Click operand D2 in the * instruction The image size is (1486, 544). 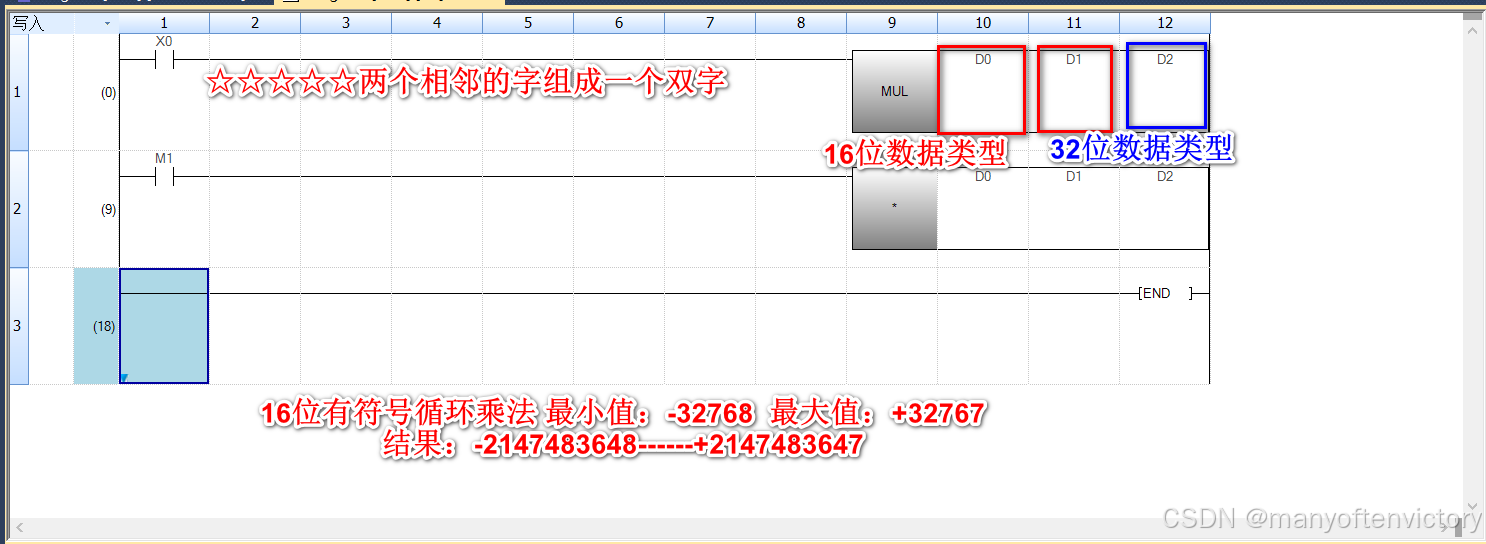[x=1165, y=177]
